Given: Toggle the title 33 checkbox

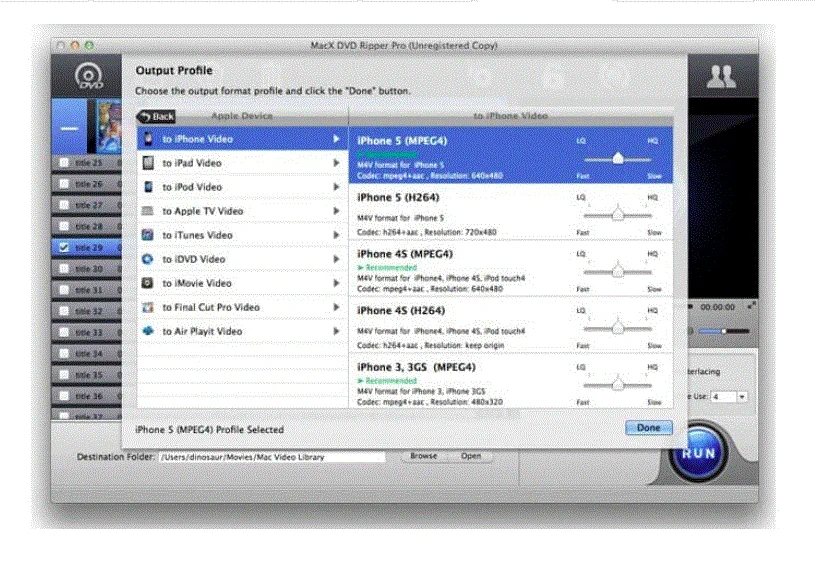Looking at the screenshot, I should [64, 332].
